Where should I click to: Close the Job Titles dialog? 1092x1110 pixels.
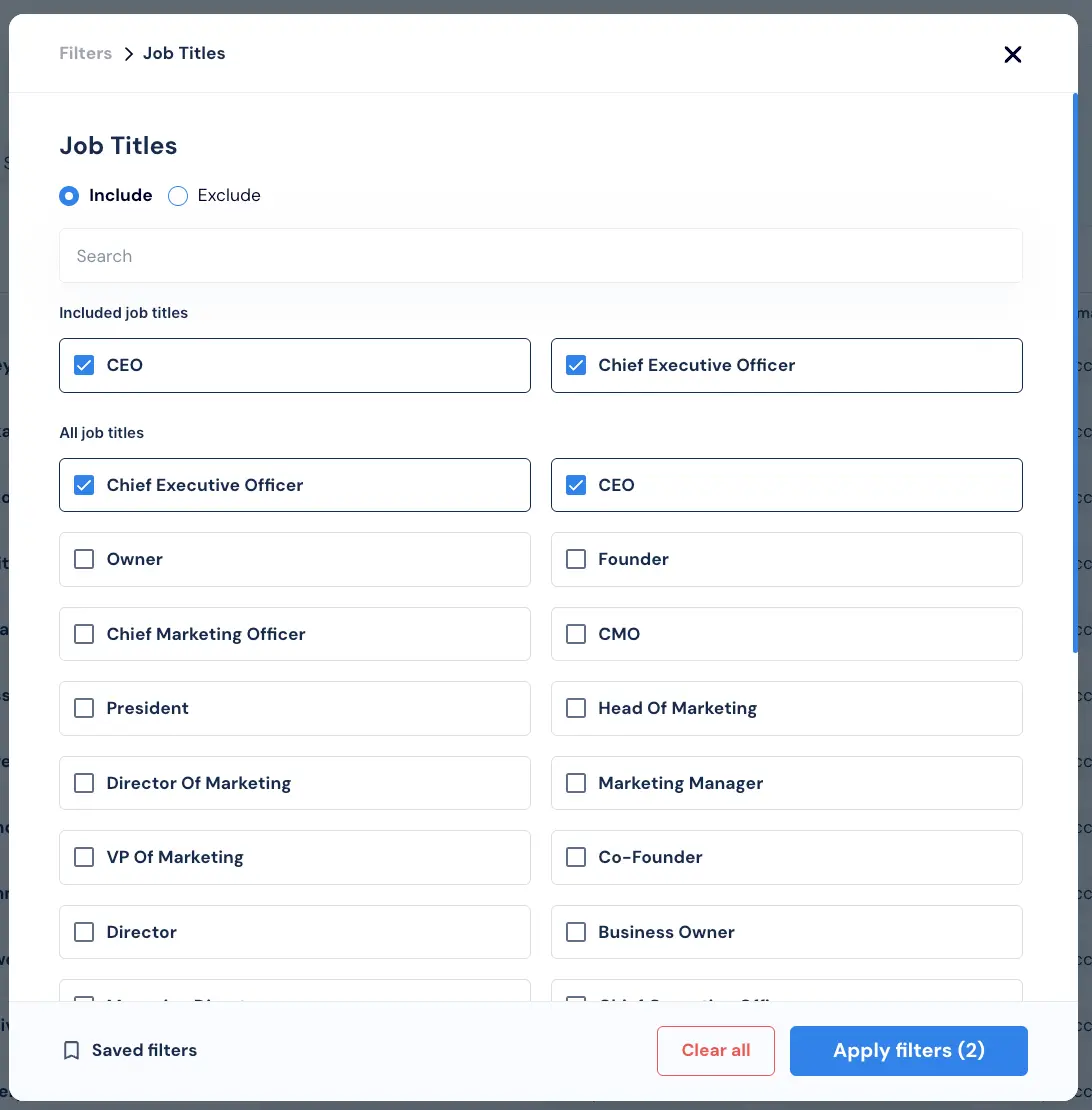(1012, 55)
